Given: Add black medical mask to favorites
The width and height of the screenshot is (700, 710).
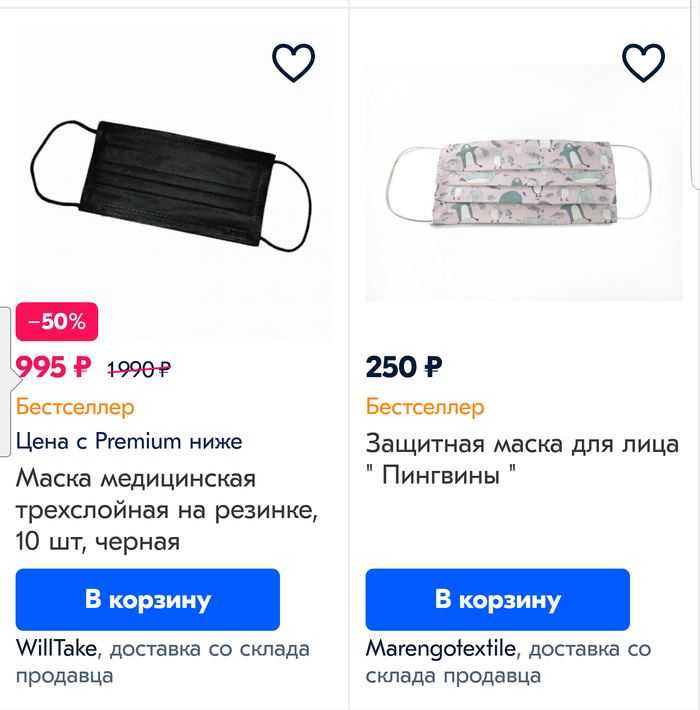Looking at the screenshot, I should pos(293,63).
